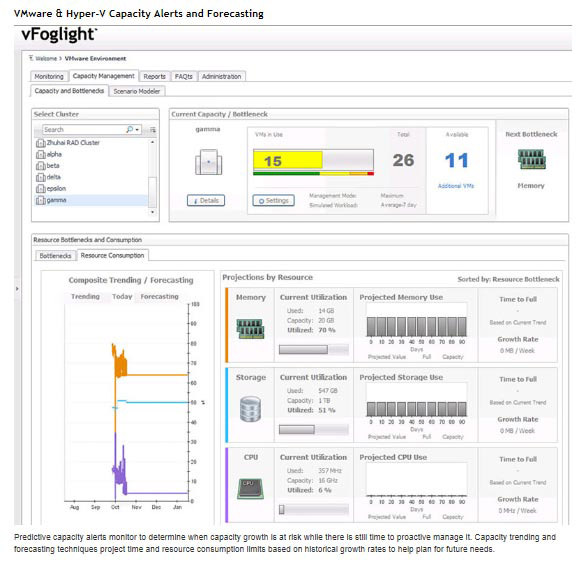Click the gamma cluster icon in list

[40, 201]
